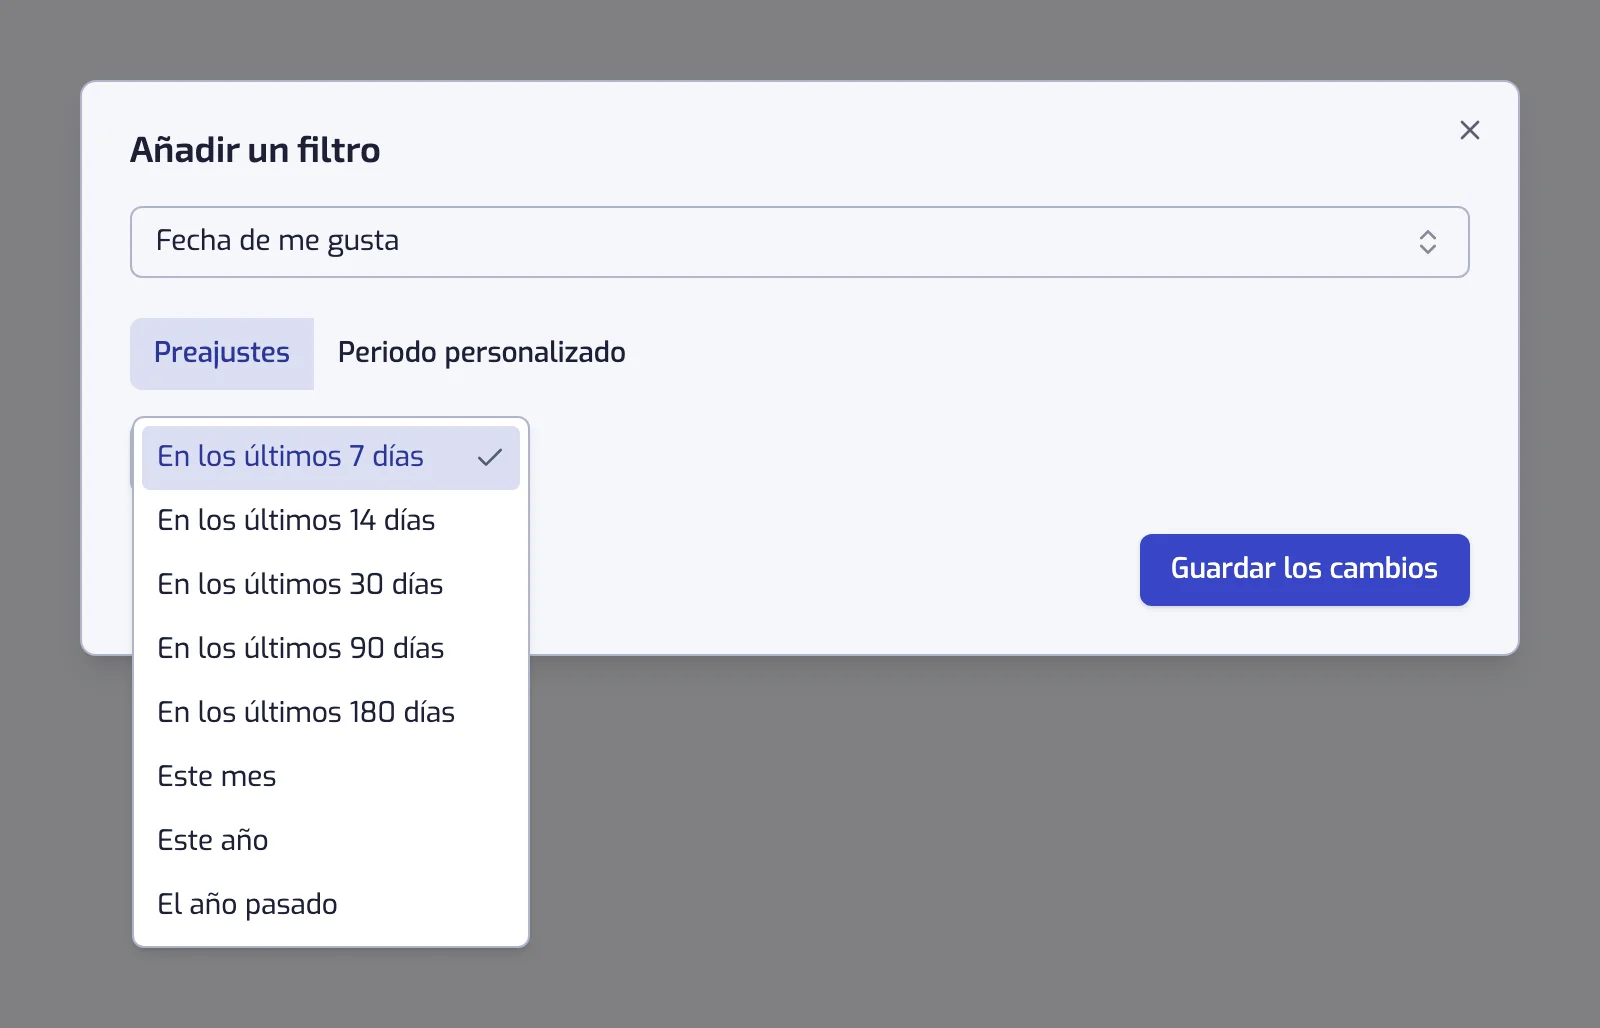The image size is (1600, 1028).
Task: Pick En los últimos 30 días
Action: [x=331, y=585]
